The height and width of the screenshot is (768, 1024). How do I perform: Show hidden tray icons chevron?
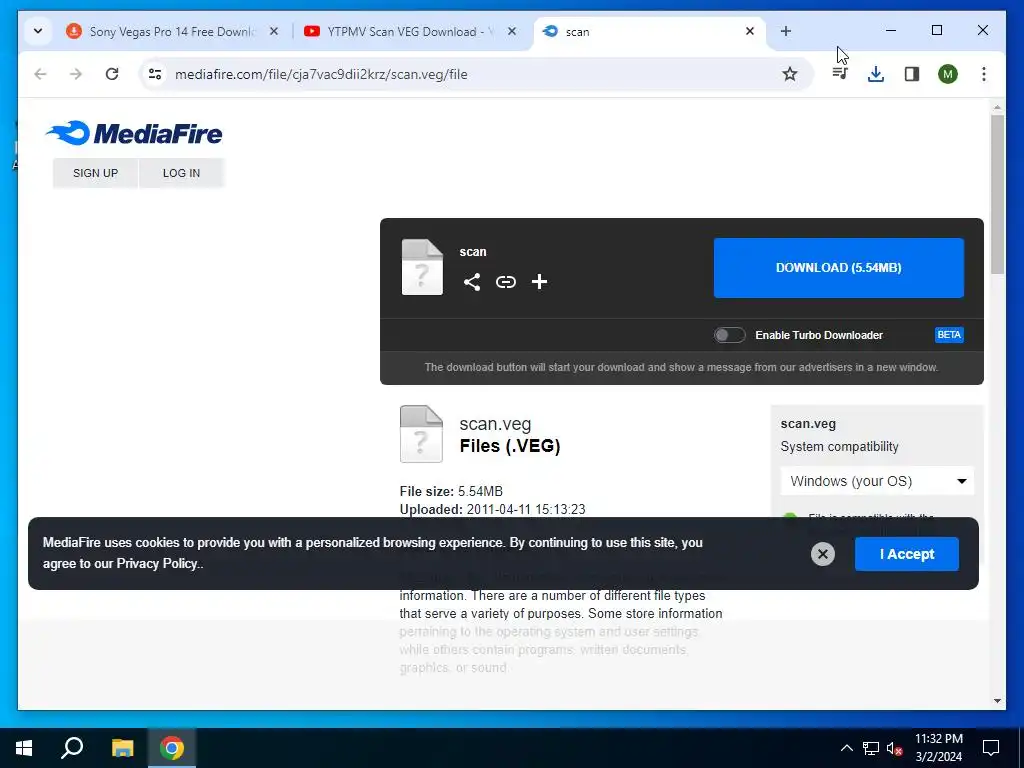pos(846,748)
